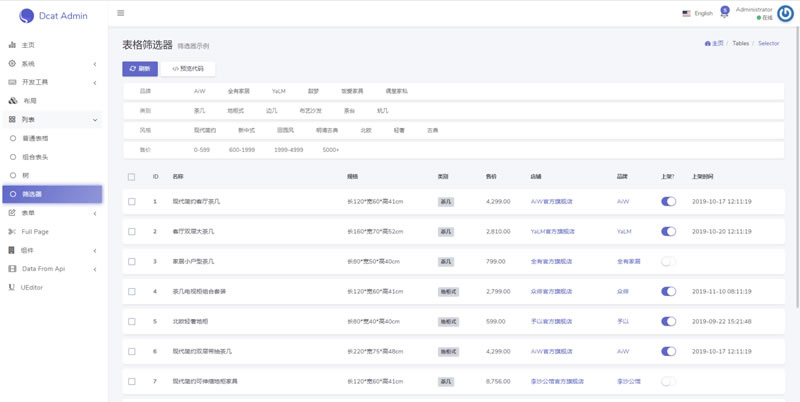800x402 pixels.
Task: Filter by price range 600-1999
Action: [242, 150]
